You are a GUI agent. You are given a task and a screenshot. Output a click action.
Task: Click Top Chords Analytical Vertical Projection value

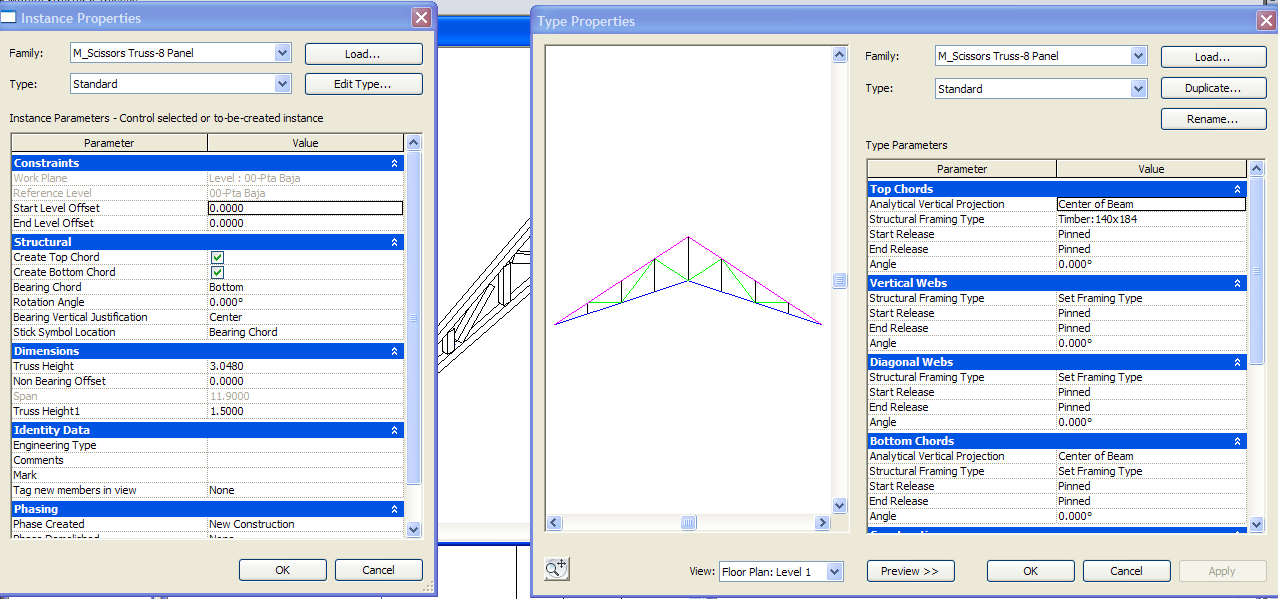tap(1151, 204)
